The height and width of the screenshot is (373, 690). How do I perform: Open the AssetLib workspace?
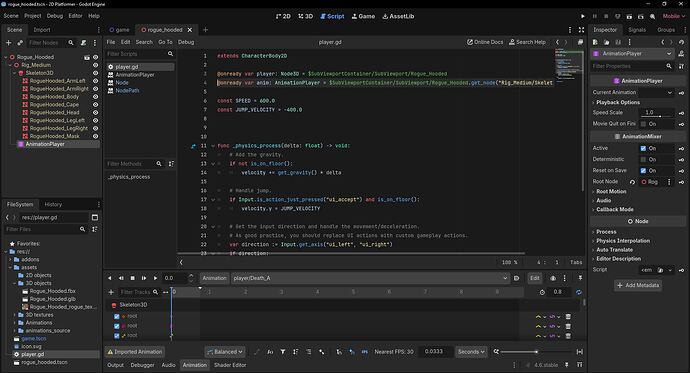pos(398,16)
